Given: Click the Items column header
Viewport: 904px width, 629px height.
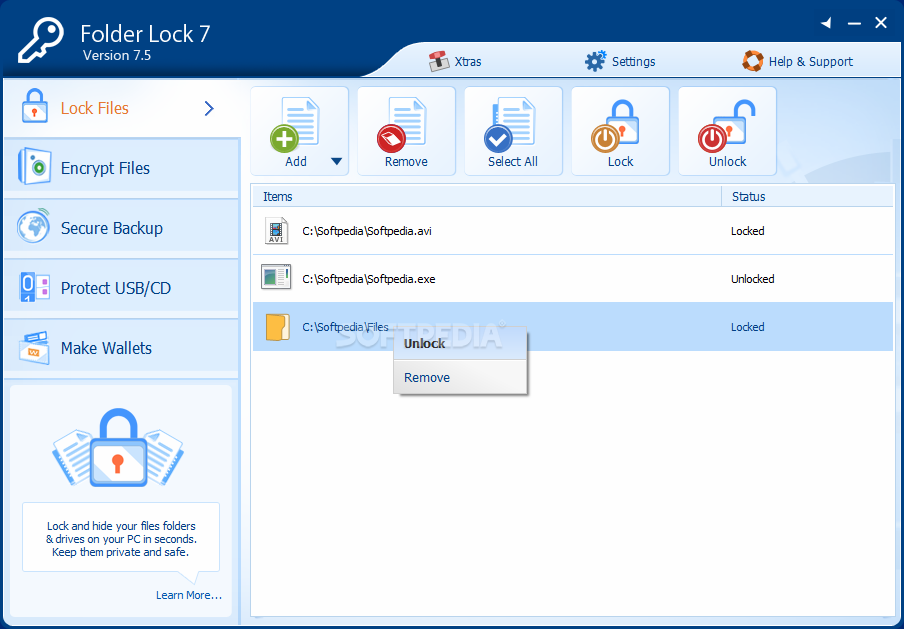Looking at the screenshot, I should click(487, 197).
